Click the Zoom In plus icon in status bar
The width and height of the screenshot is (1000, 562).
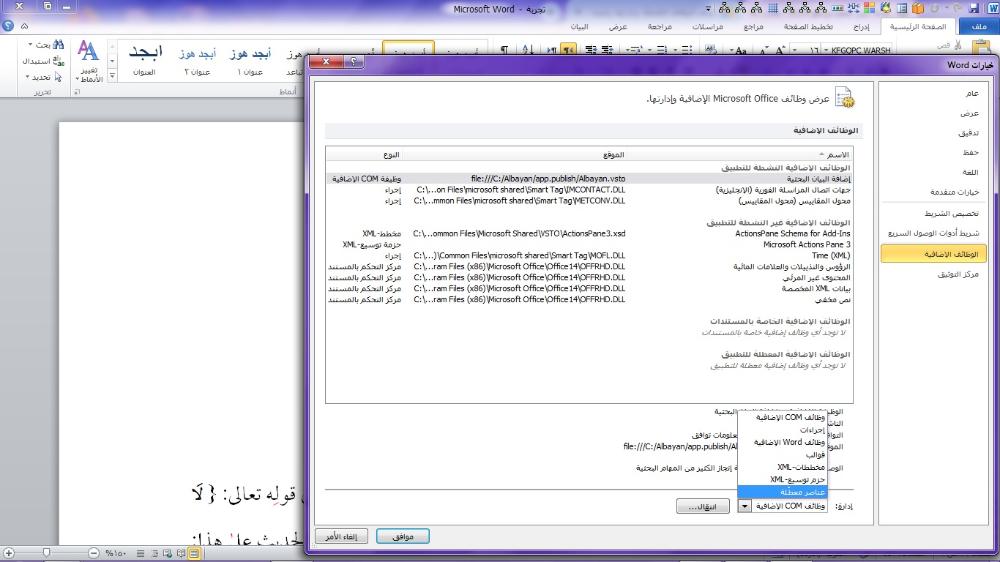coord(9,554)
